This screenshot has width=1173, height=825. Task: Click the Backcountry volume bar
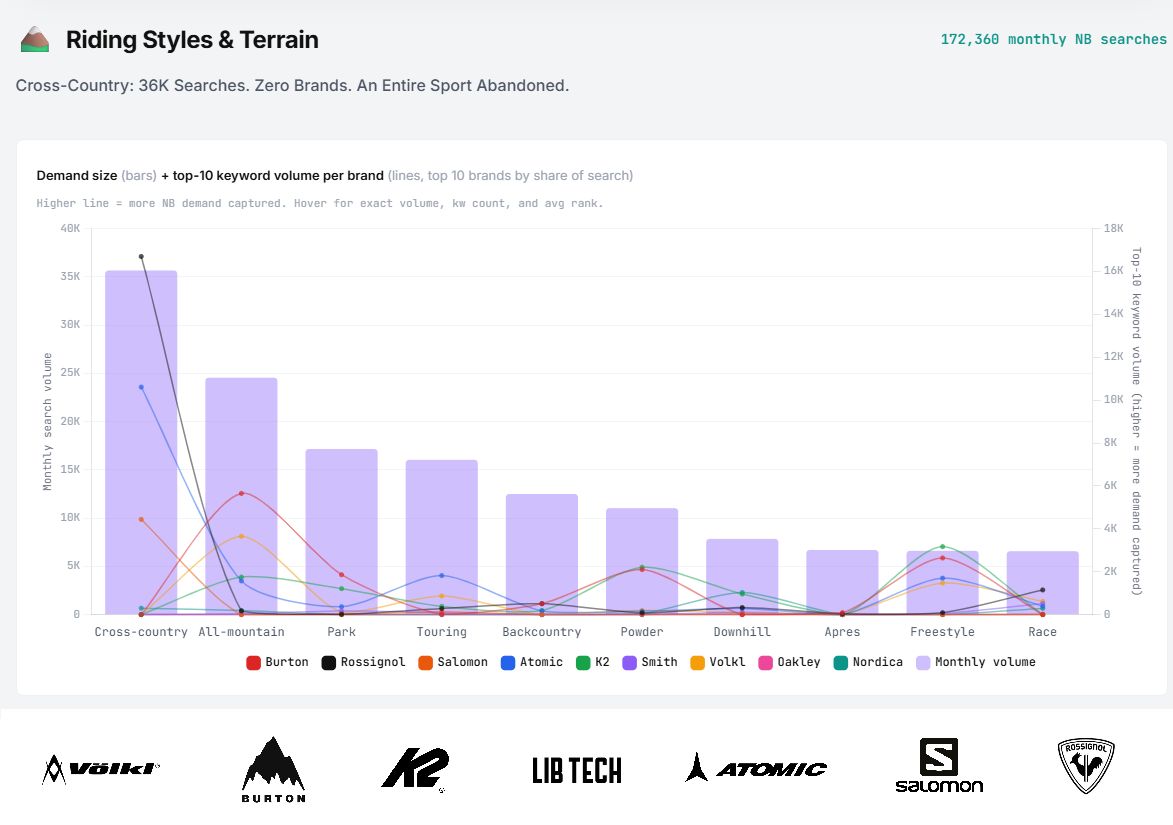[x=542, y=554]
